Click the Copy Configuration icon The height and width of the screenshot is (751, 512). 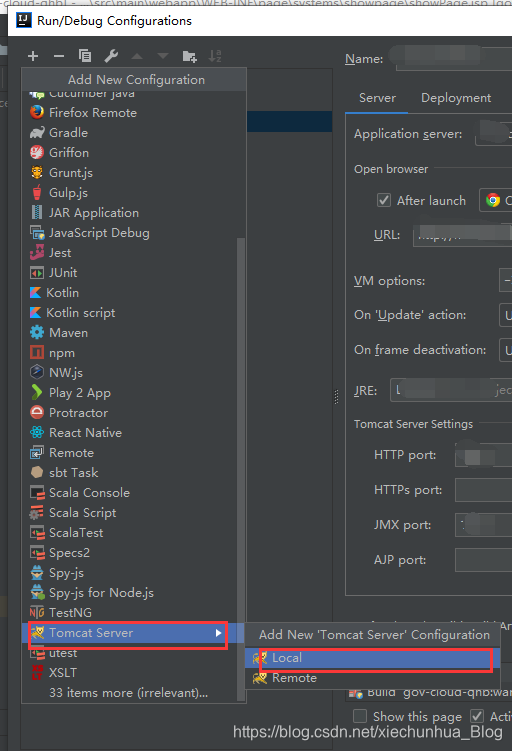(x=85, y=56)
